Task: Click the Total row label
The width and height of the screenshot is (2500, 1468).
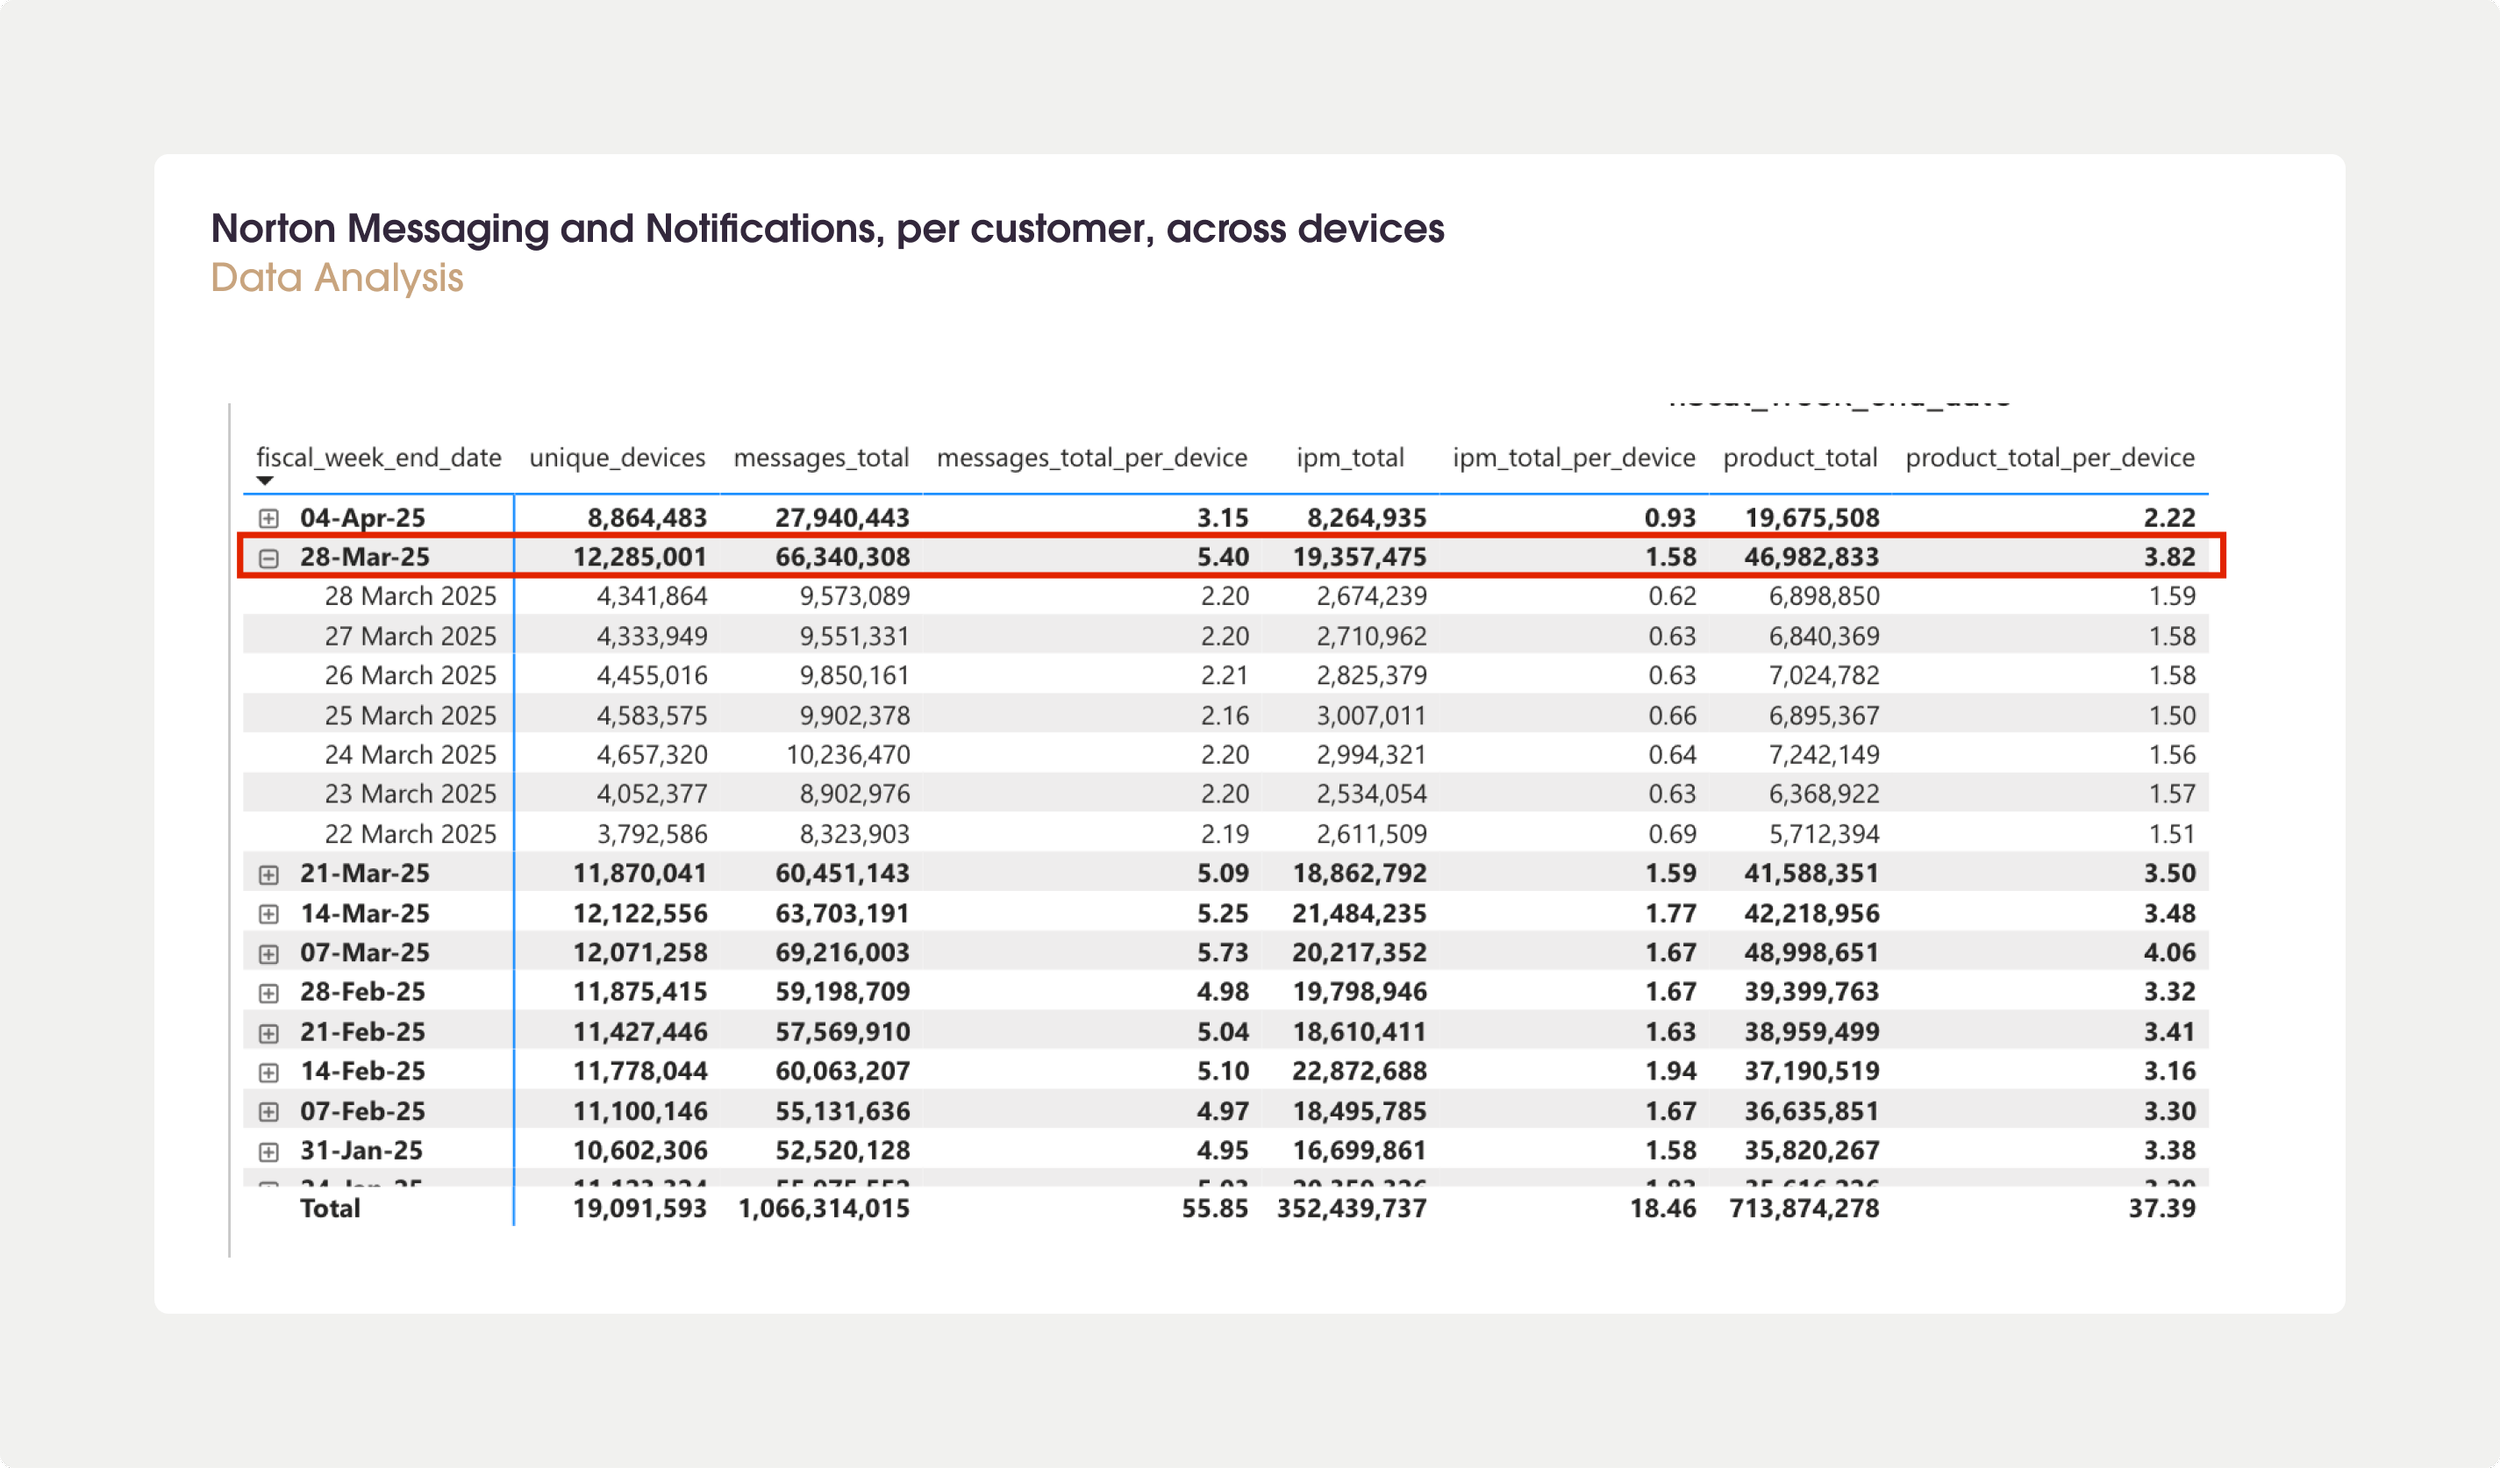Action: pos(330,1208)
